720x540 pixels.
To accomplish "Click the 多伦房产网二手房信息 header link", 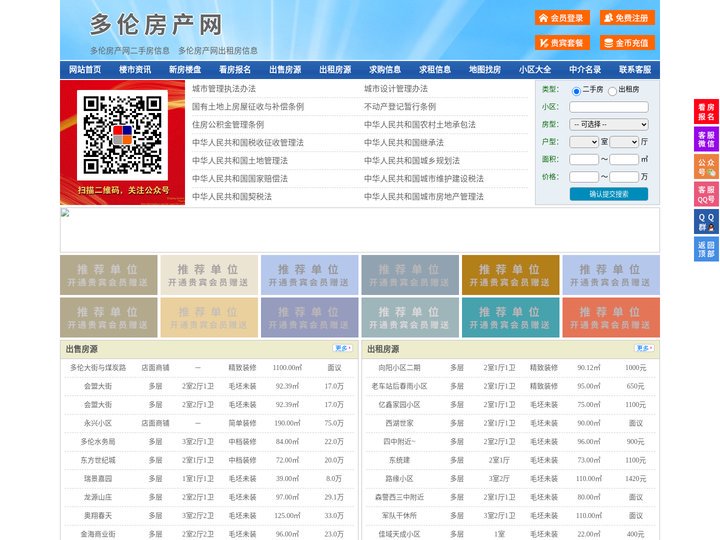I will click(x=129, y=51).
